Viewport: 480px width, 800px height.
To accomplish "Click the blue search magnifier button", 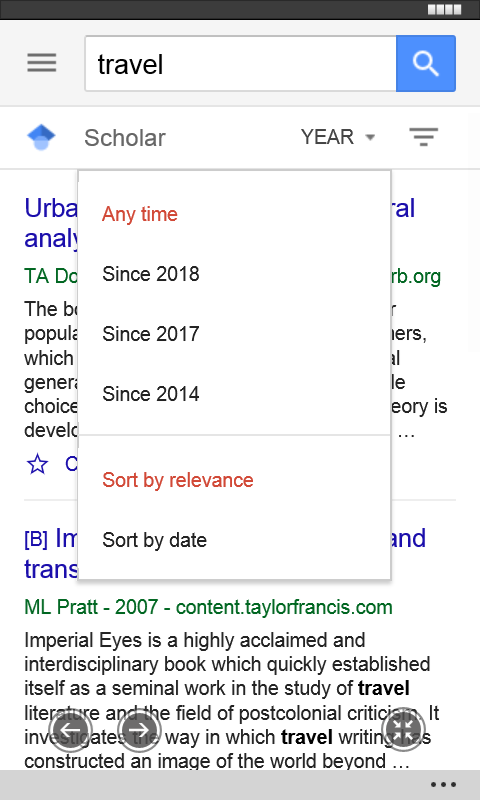I will click(x=425, y=64).
